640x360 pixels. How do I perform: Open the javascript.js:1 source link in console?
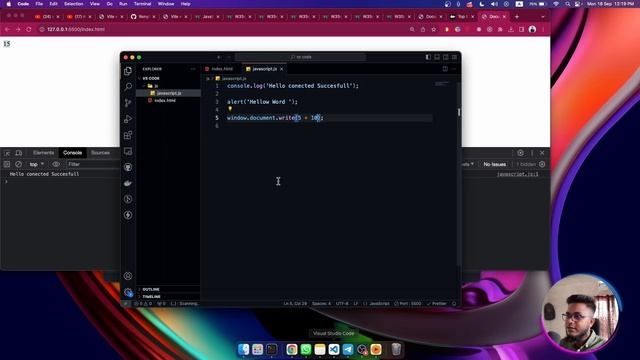tap(517, 174)
